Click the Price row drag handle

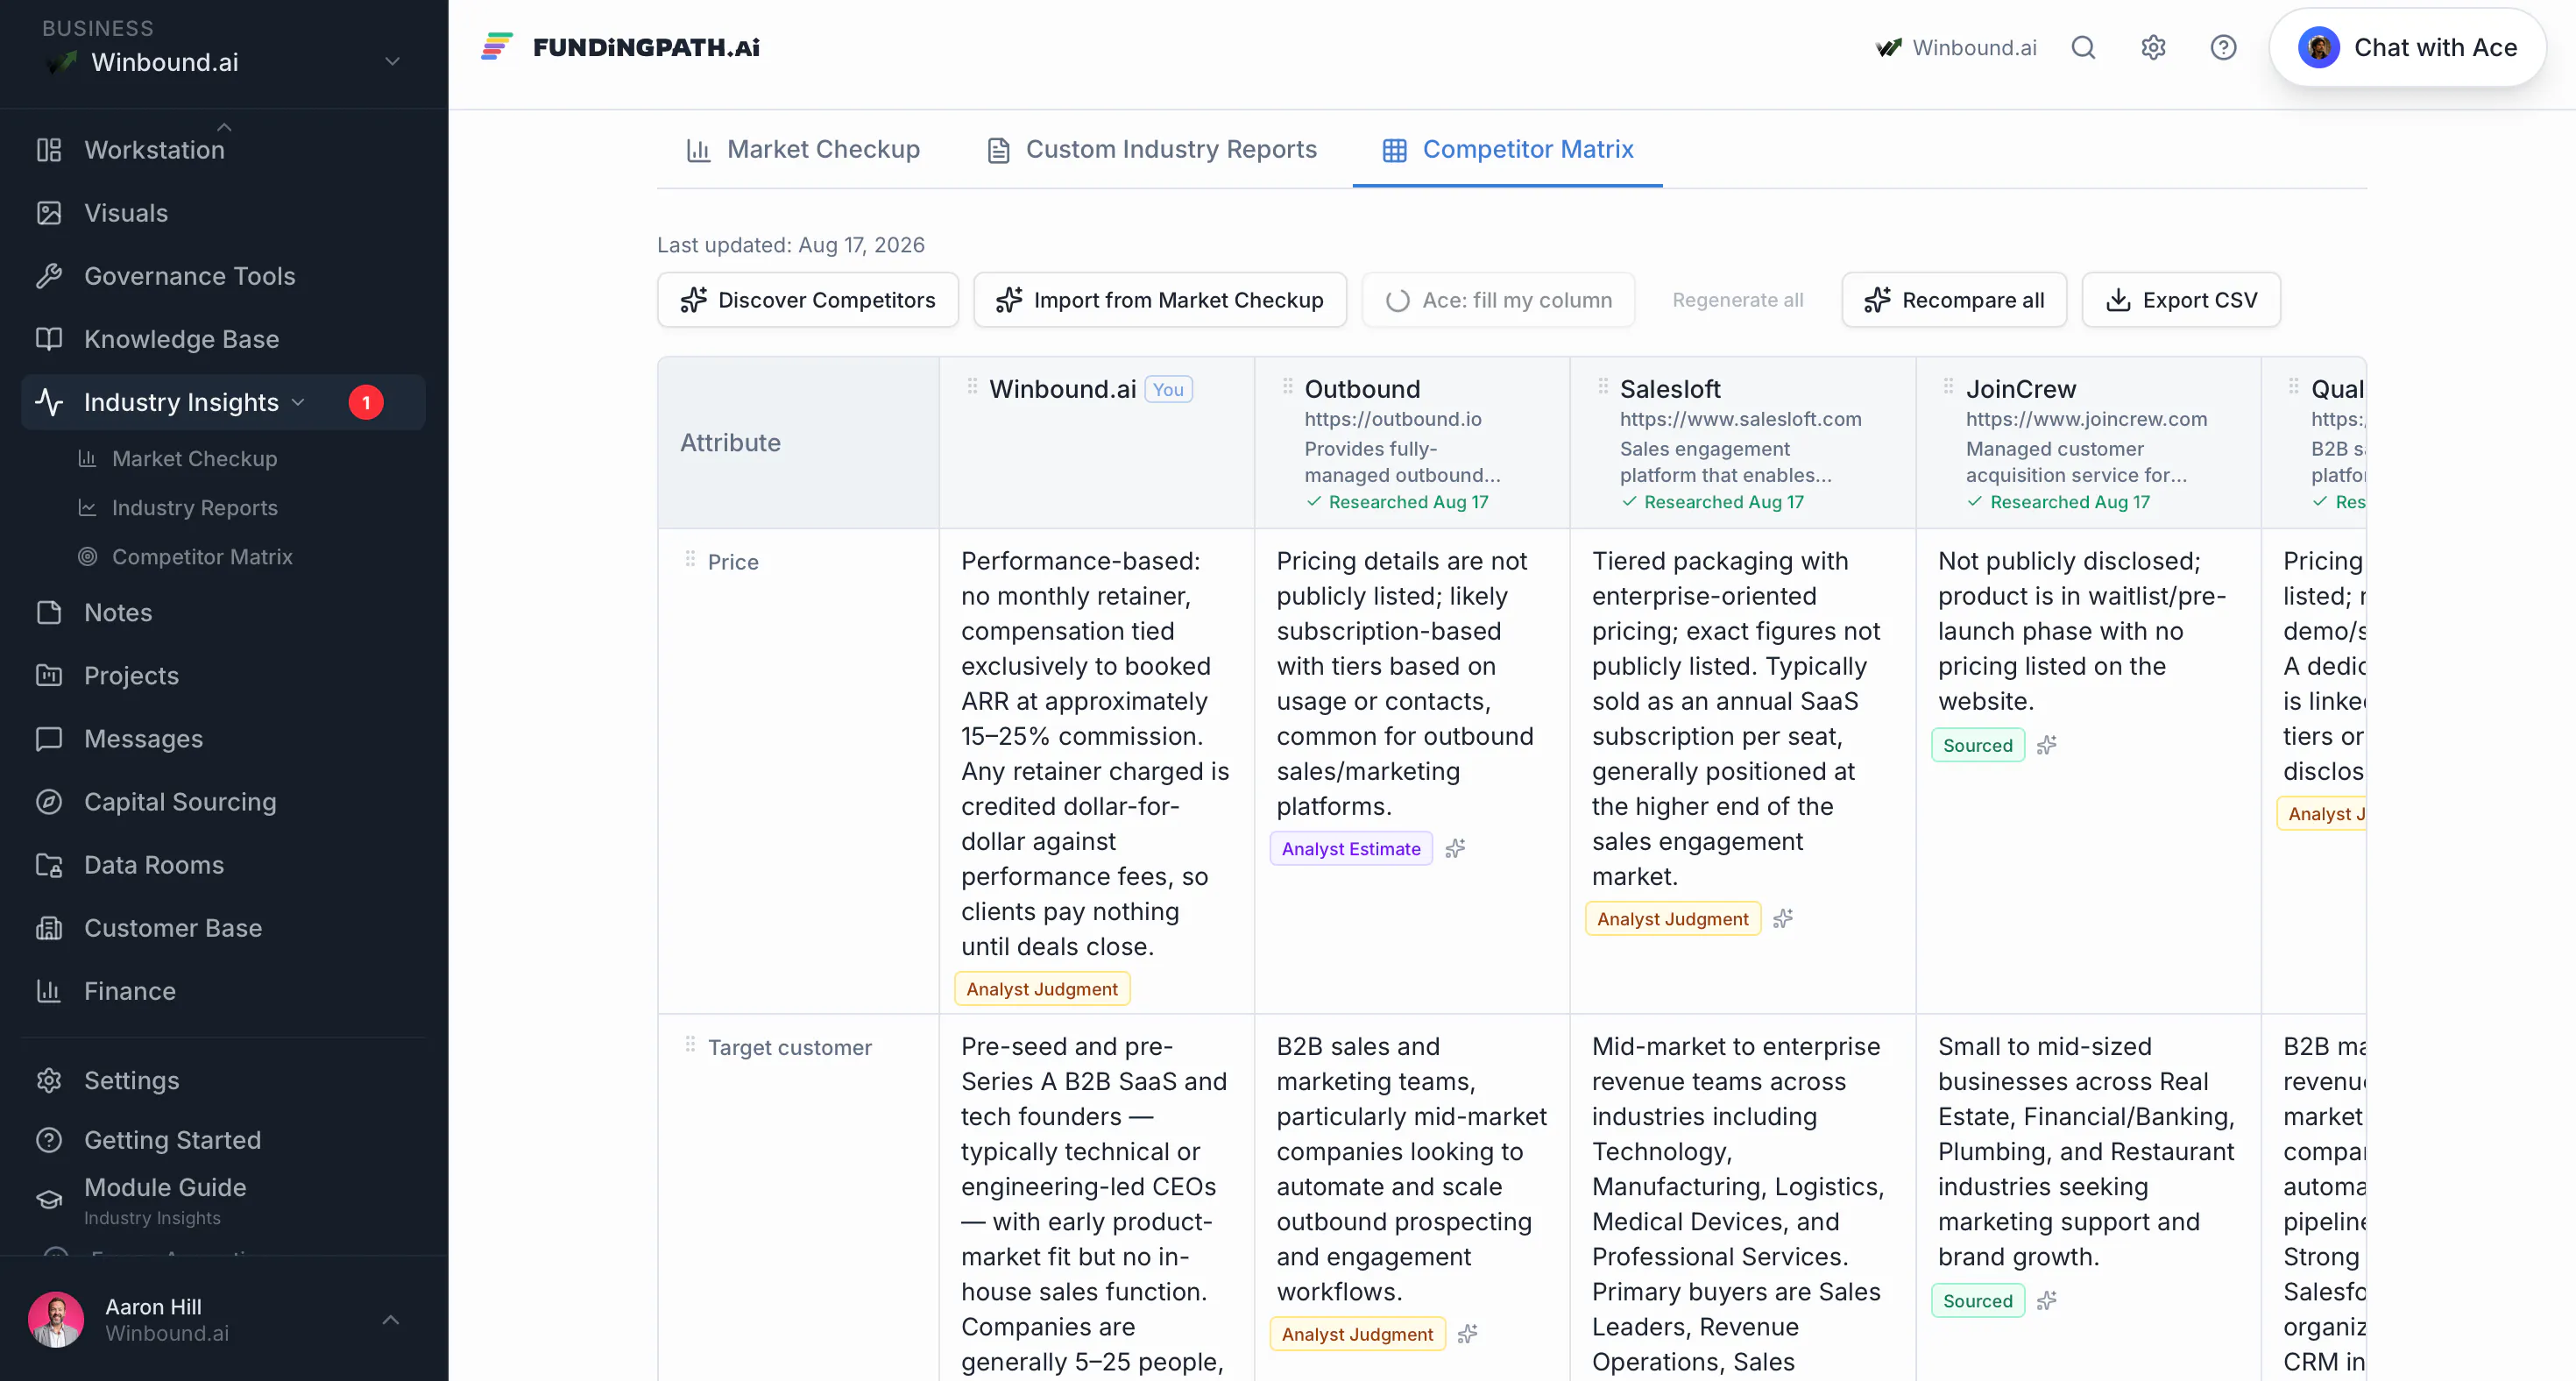[x=690, y=559]
